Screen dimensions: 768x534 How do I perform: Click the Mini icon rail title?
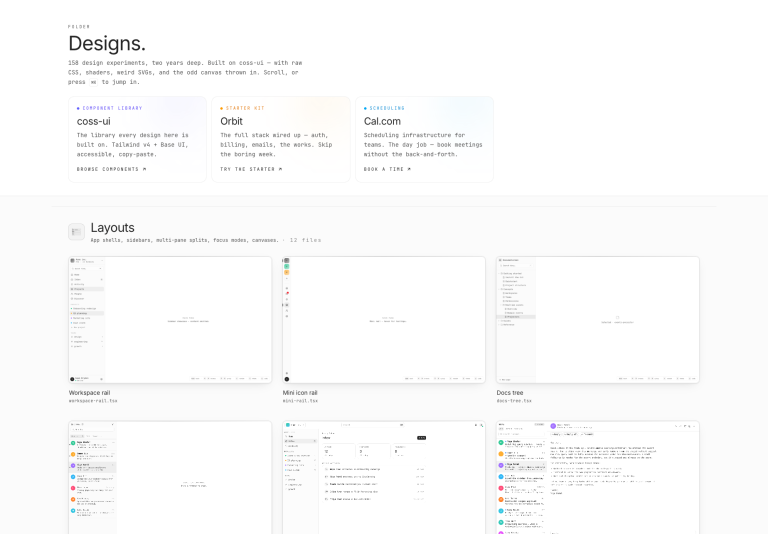tap(300, 393)
